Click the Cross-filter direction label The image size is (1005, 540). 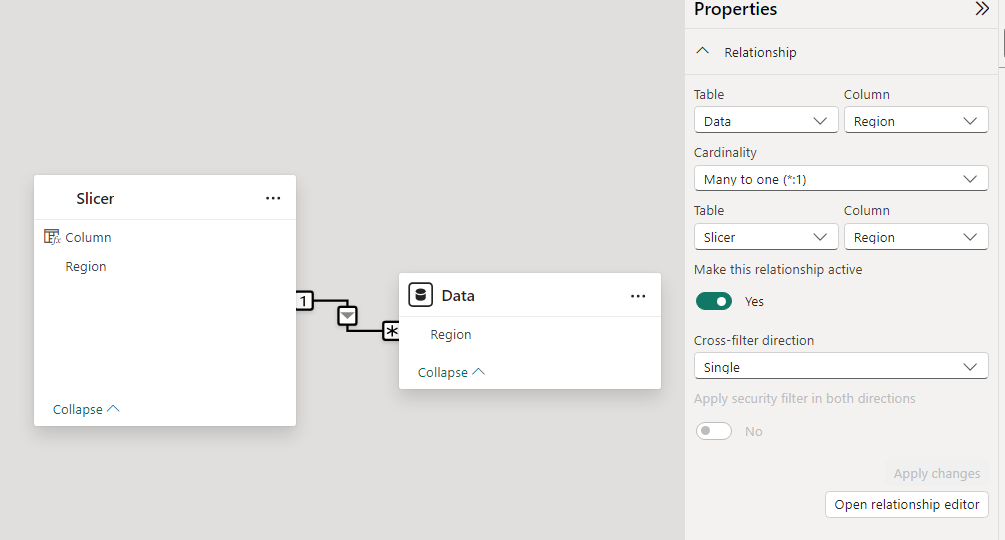(x=754, y=340)
